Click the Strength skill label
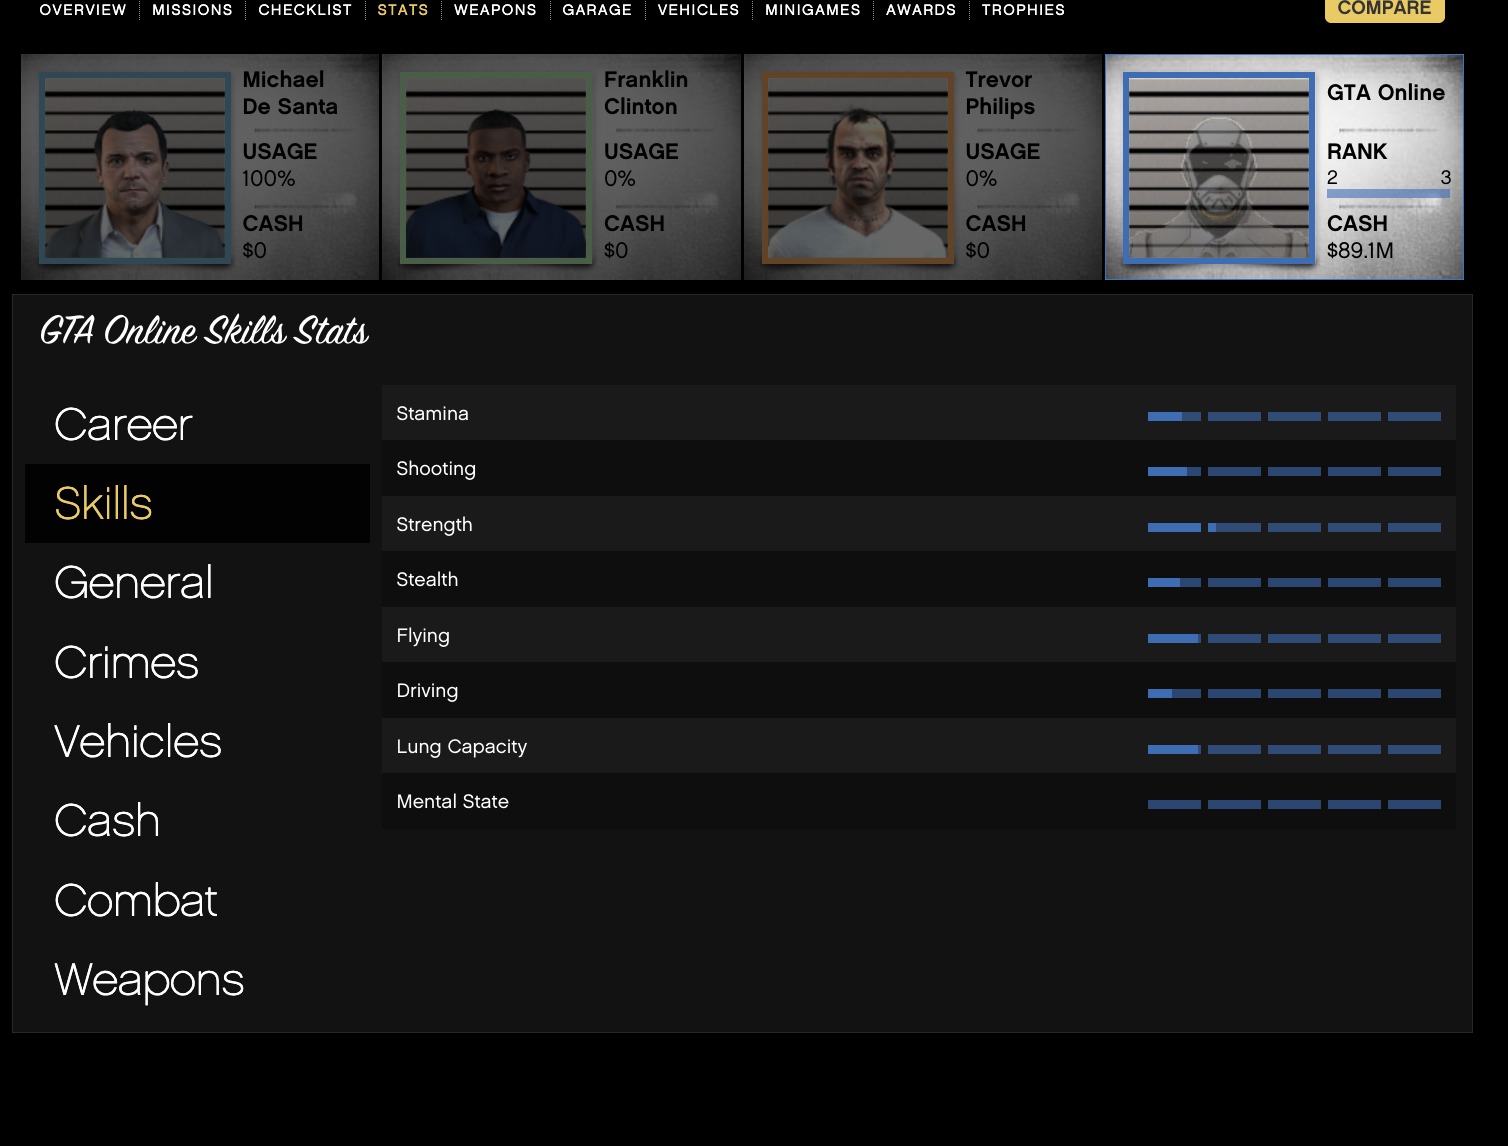Viewport: 1508px width, 1146px height. [x=434, y=525]
